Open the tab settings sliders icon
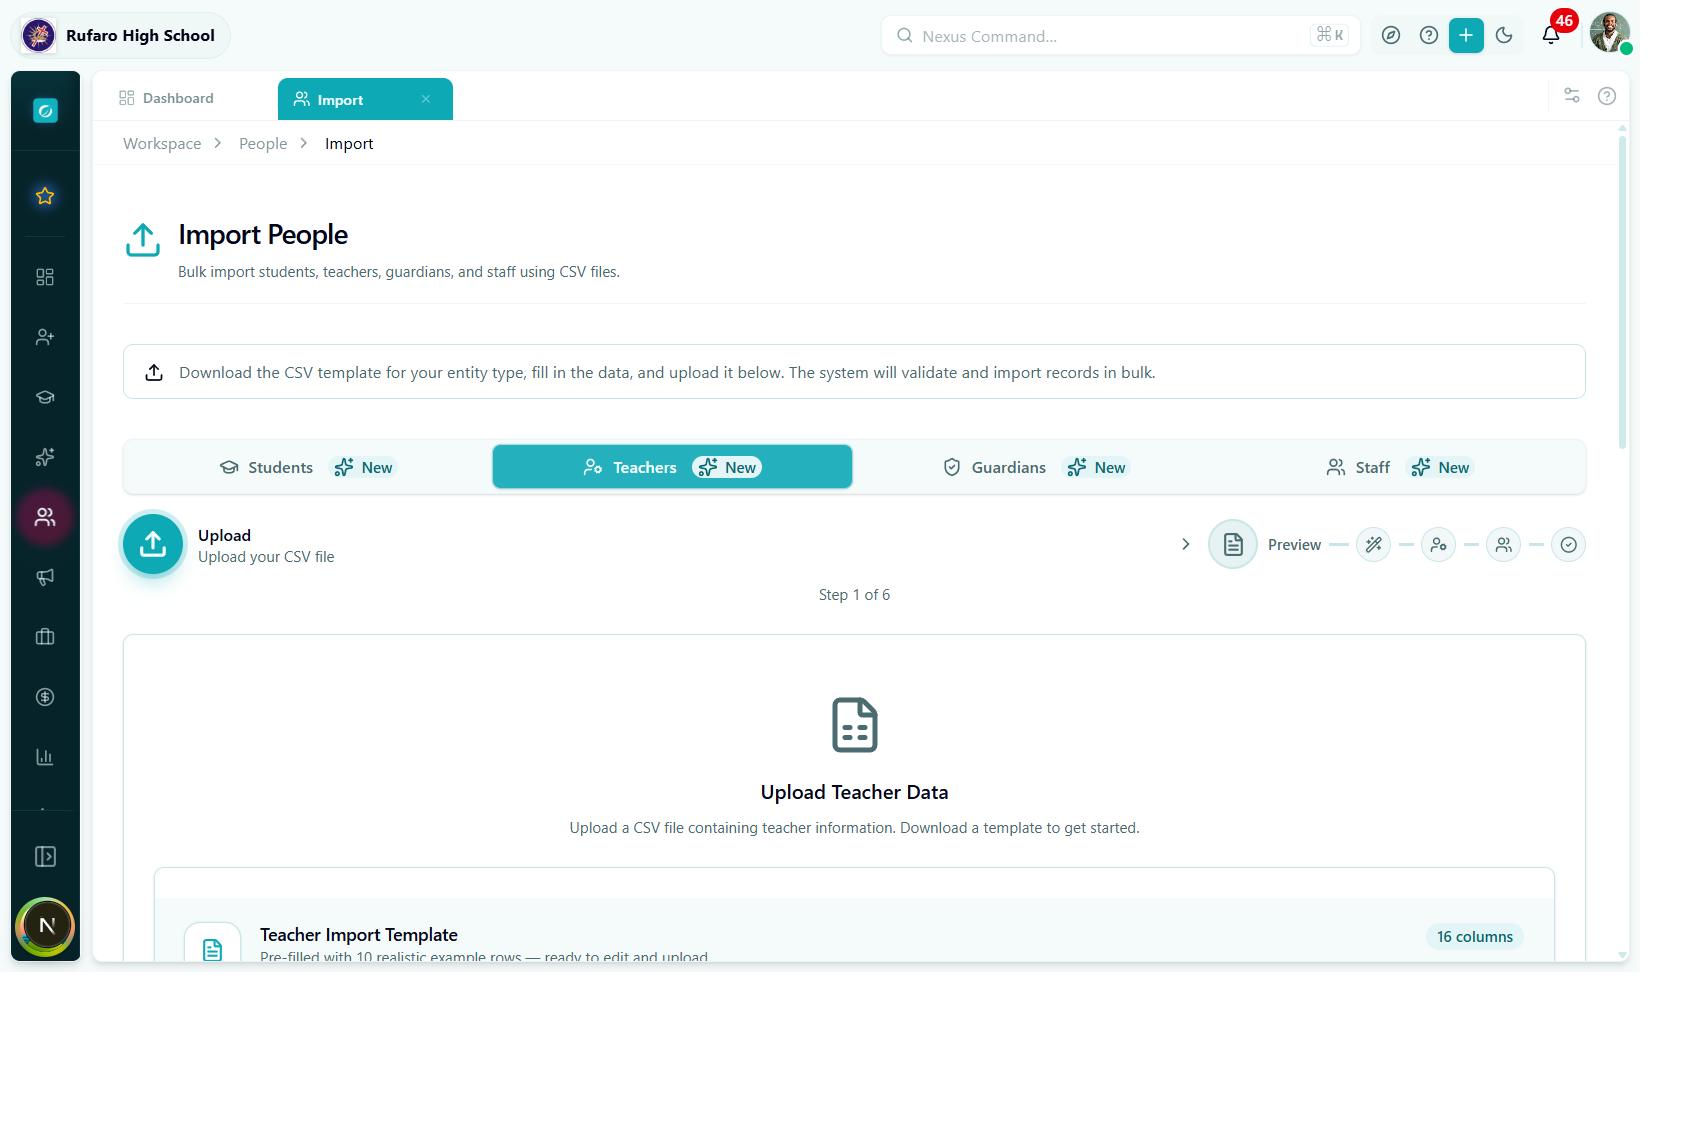1708x1125 pixels. click(1572, 96)
